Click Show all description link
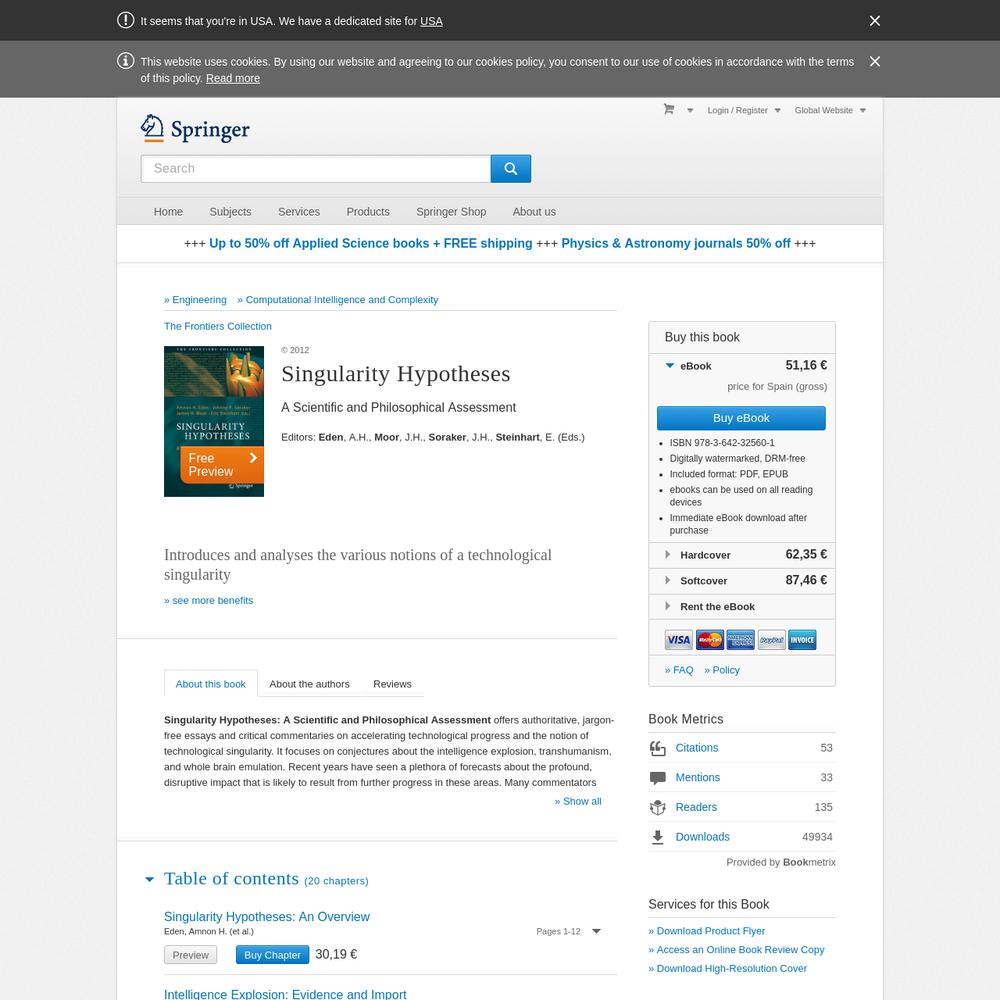This screenshot has height=1000, width=1000. [578, 801]
